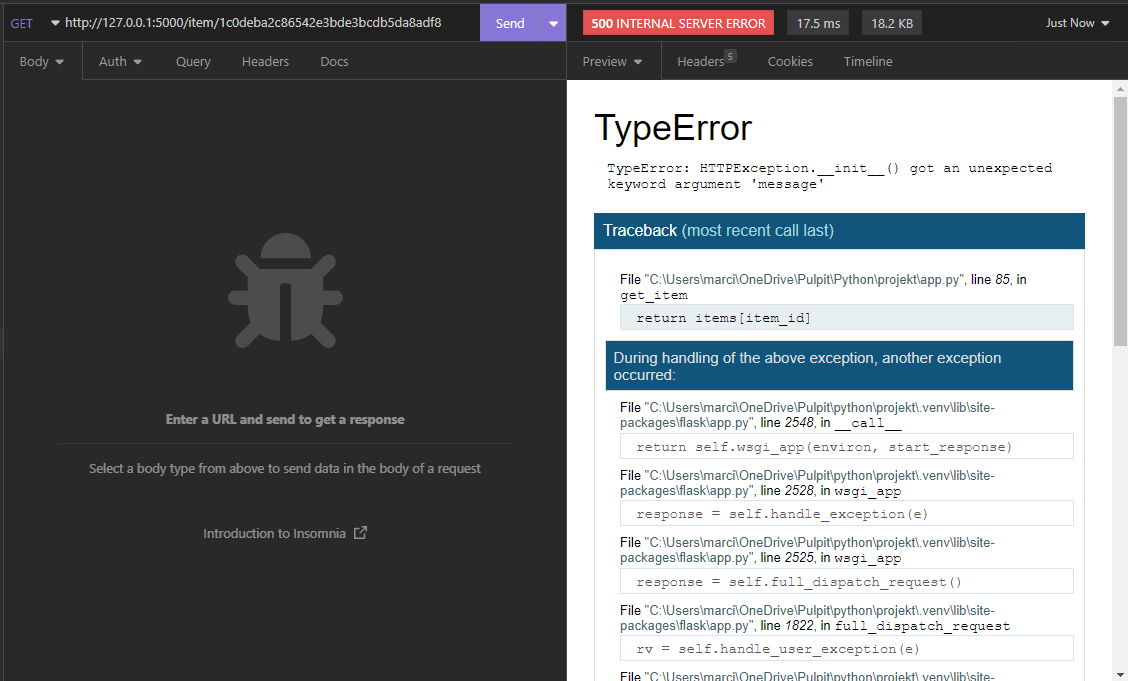The image size is (1128, 681).
Task: Switch to the Docs tab
Action: (334, 61)
